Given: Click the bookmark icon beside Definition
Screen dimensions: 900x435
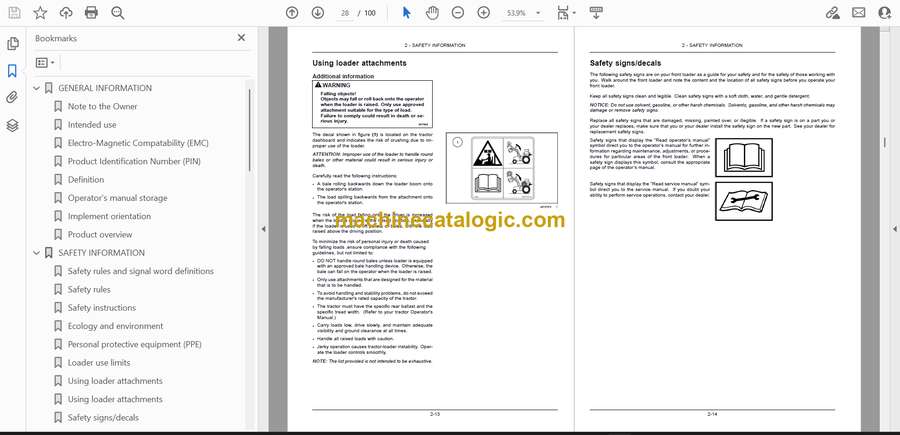Looking at the screenshot, I should click(57, 180).
